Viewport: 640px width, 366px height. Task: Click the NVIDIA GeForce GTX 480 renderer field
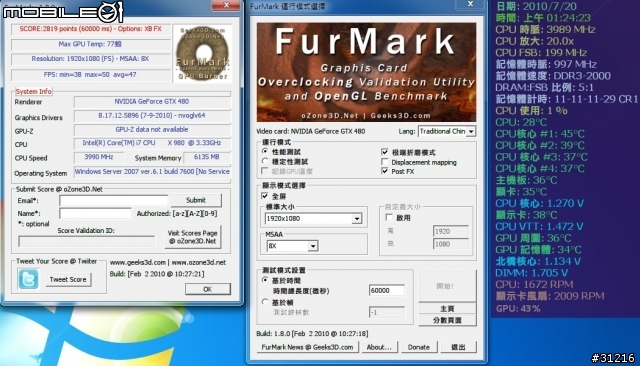[x=152, y=102]
